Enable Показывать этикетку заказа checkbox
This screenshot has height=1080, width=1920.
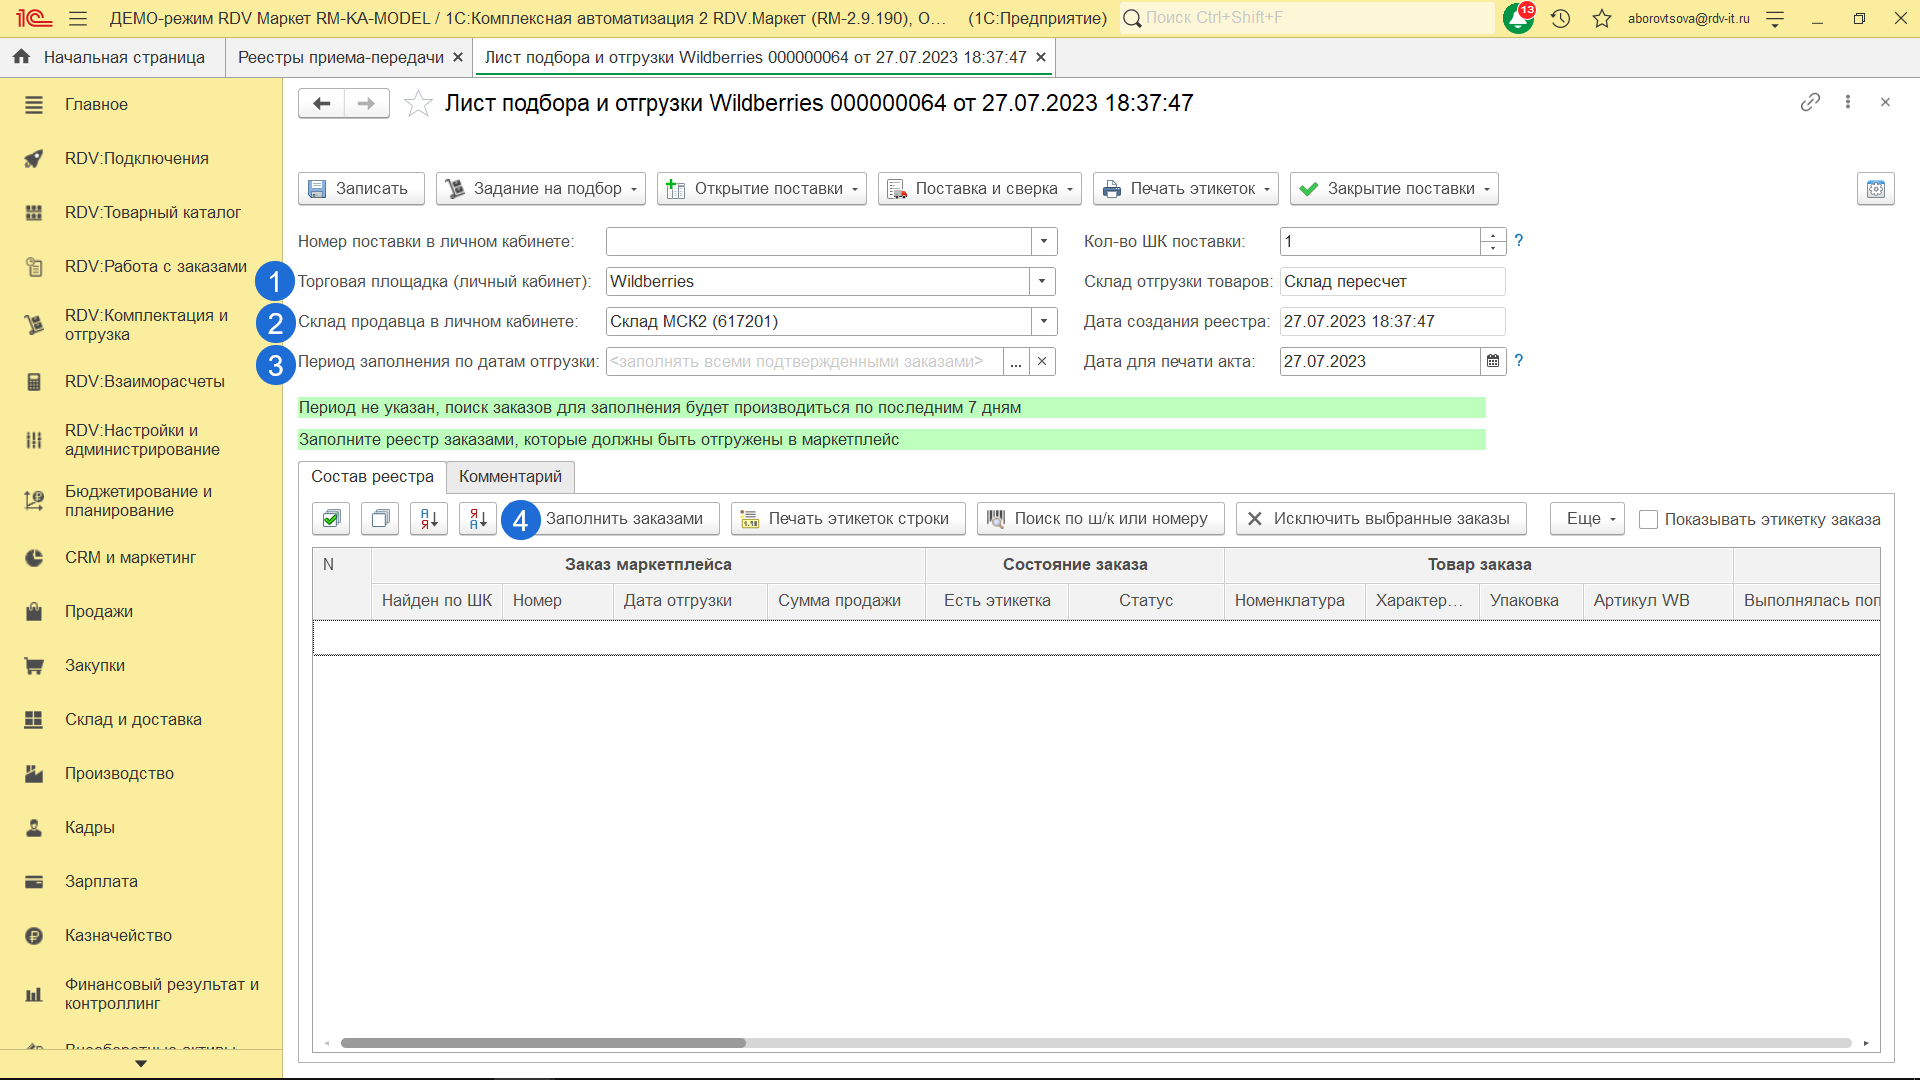[x=1649, y=519]
